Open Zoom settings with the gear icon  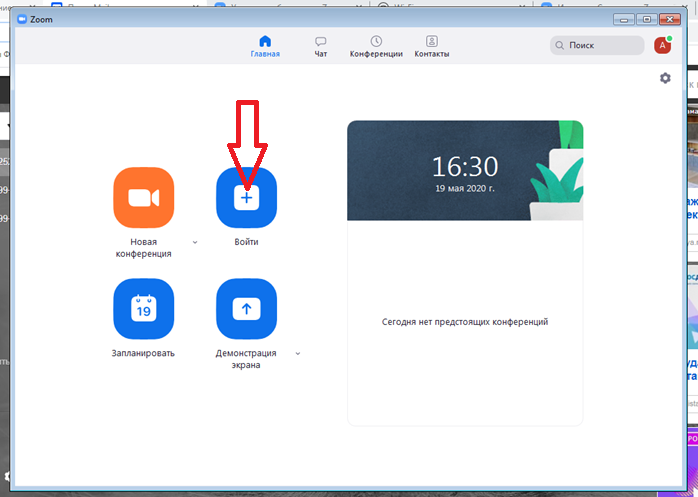pos(665,78)
